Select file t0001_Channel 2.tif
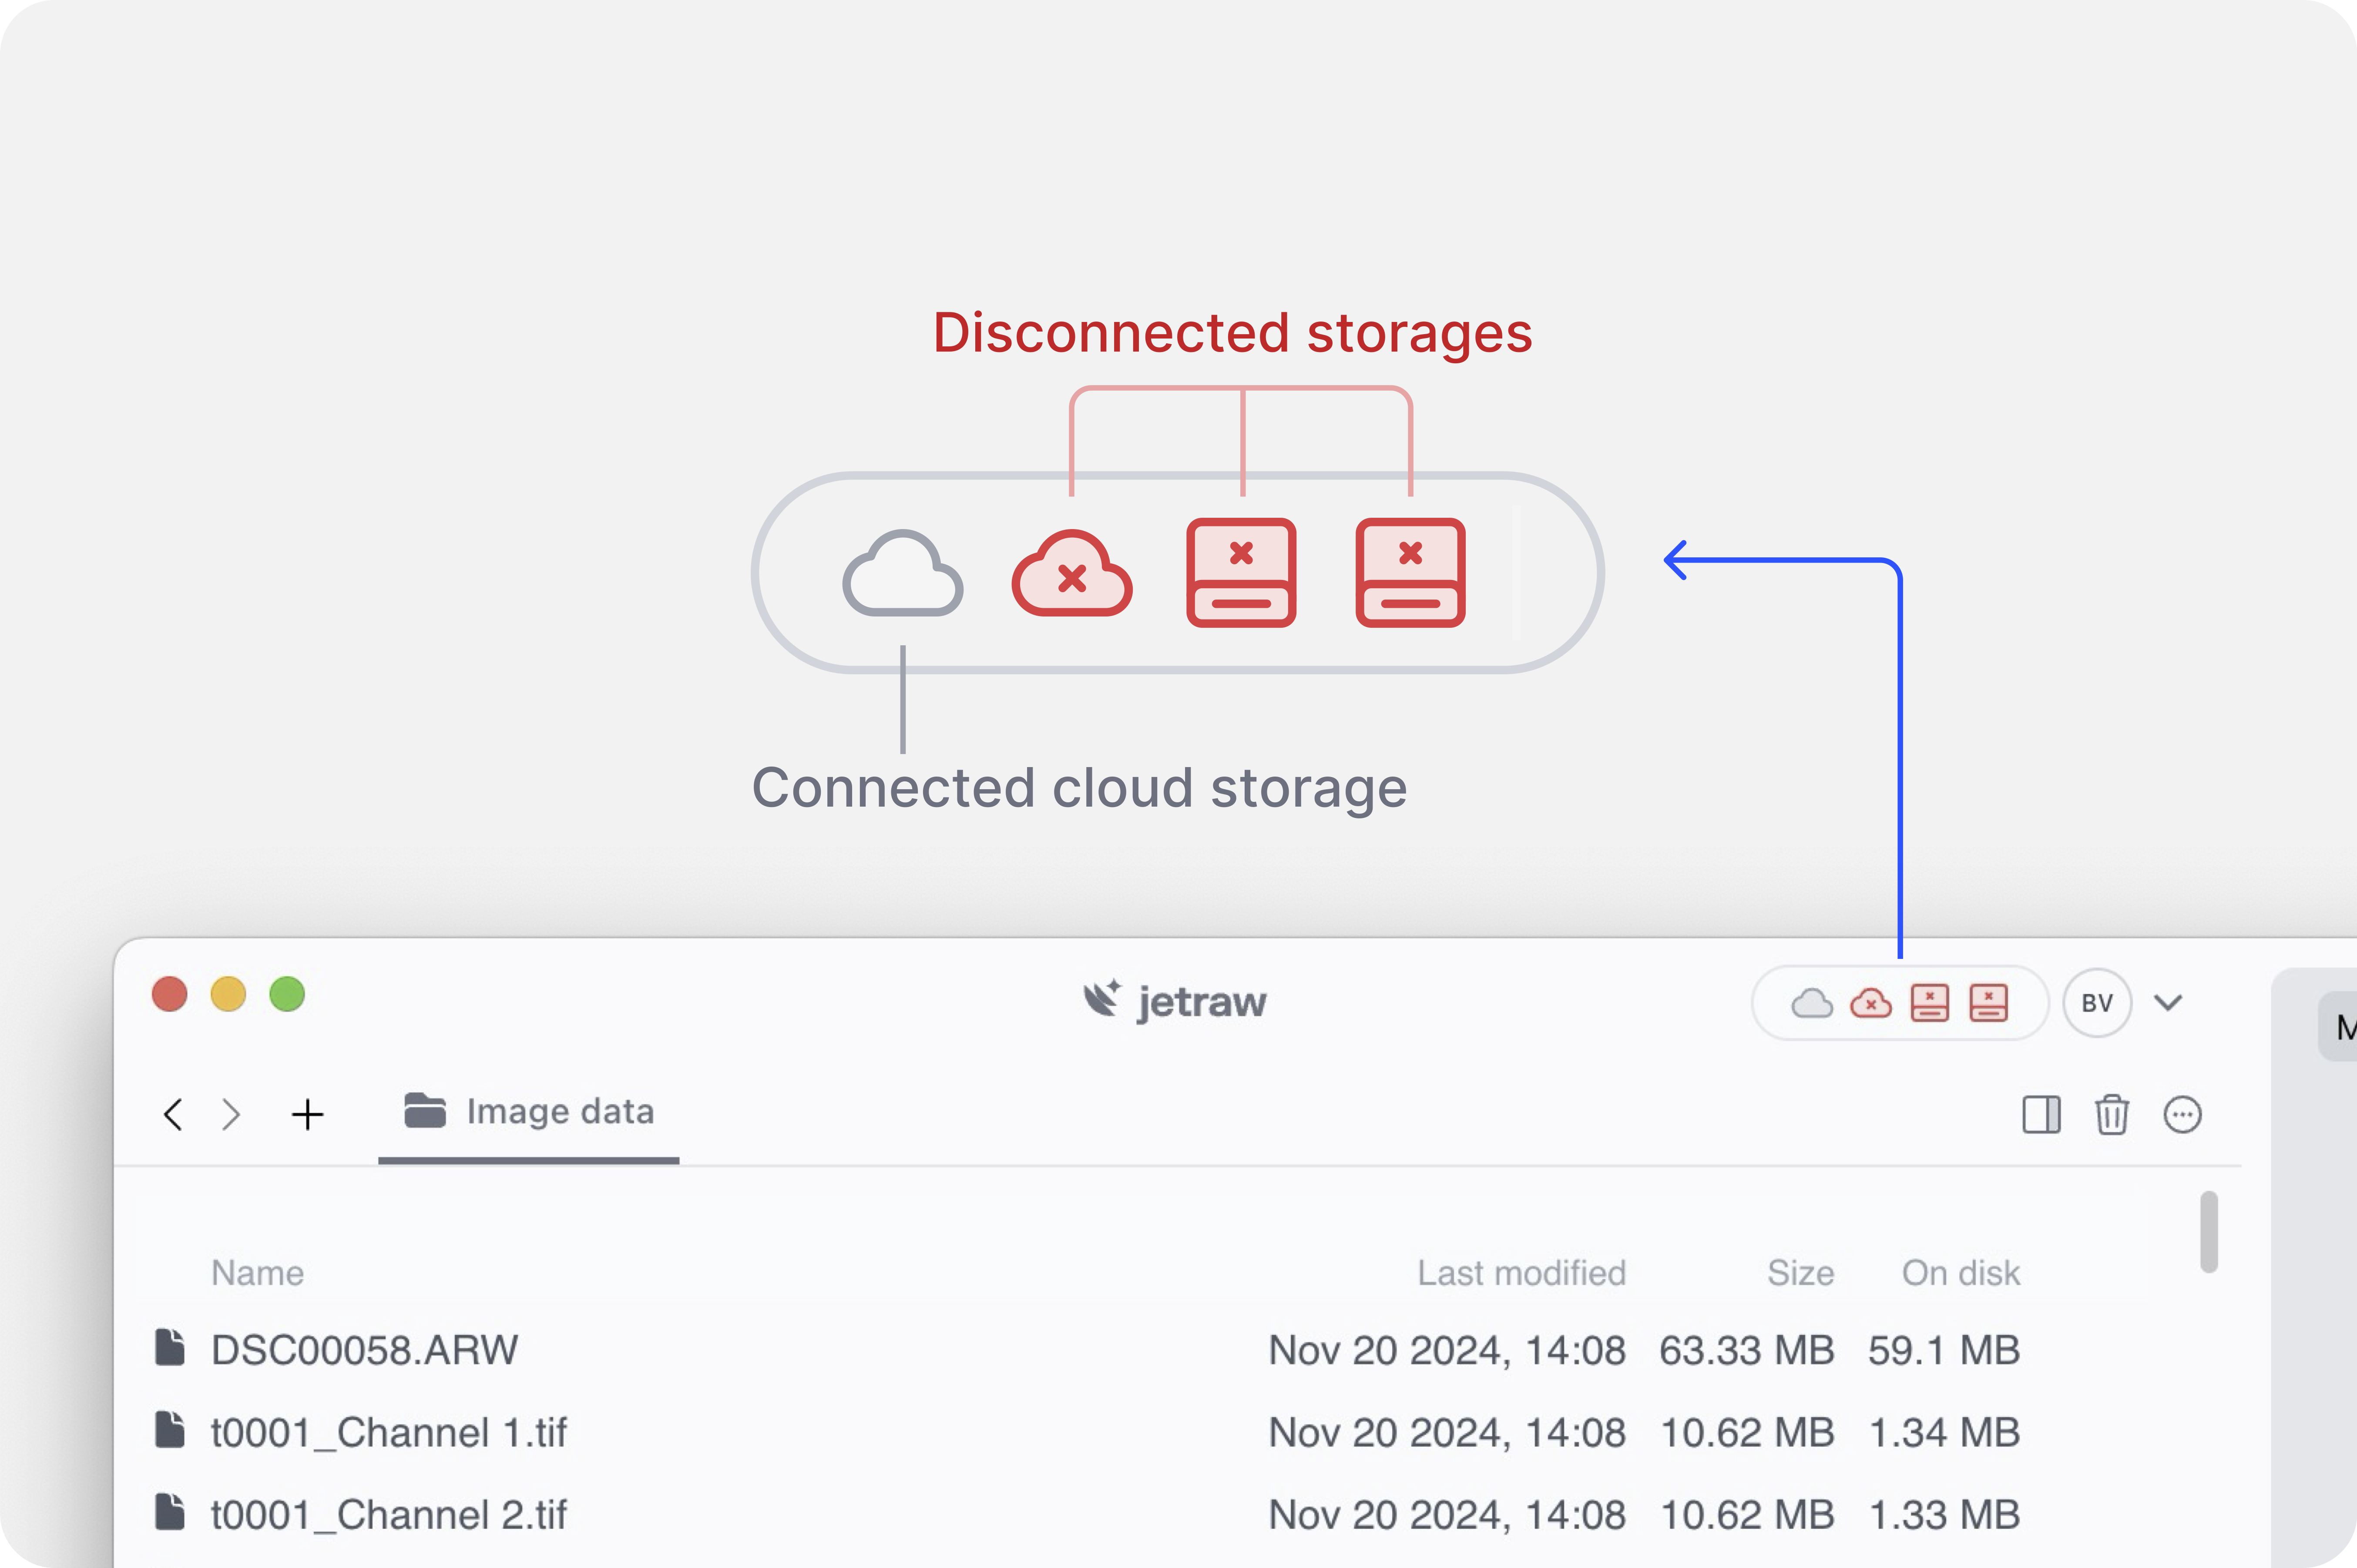Screen dimensions: 2357x1568 click(x=389, y=1514)
